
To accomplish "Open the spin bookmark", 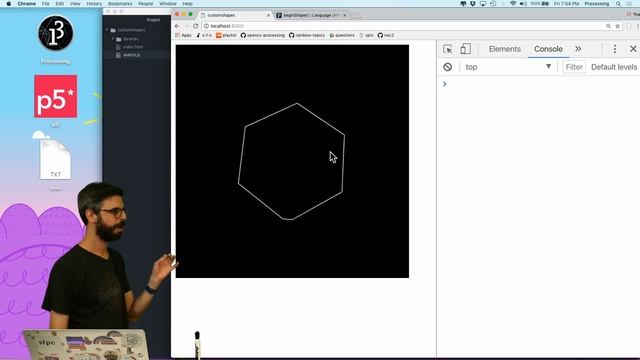I will click(367, 36).
